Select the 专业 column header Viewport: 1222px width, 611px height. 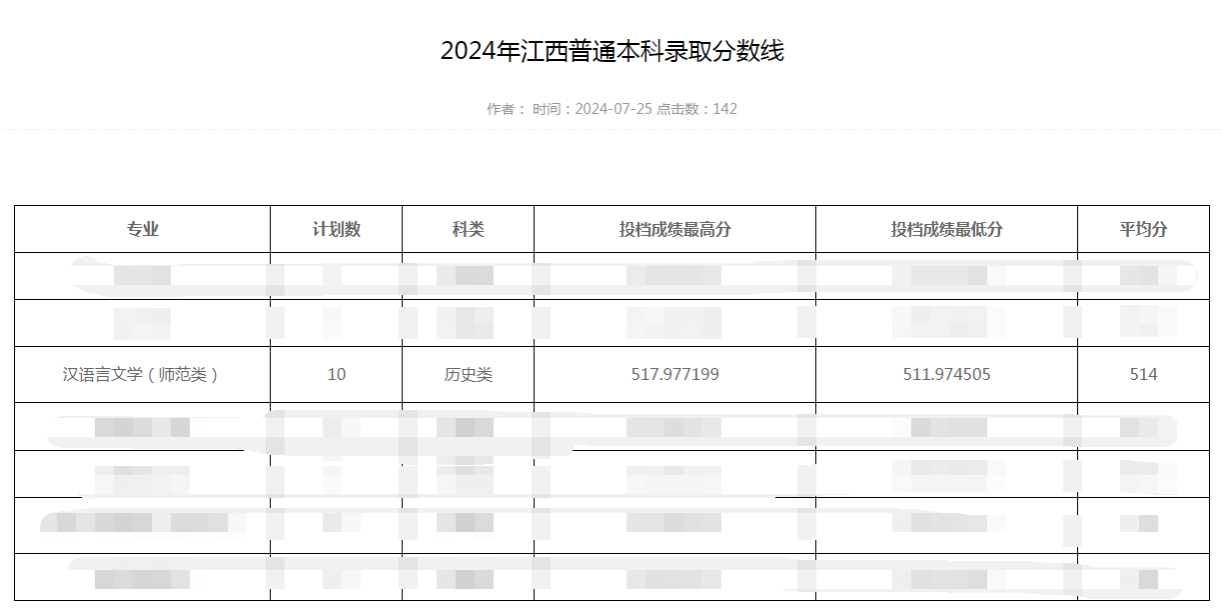(142, 229)
